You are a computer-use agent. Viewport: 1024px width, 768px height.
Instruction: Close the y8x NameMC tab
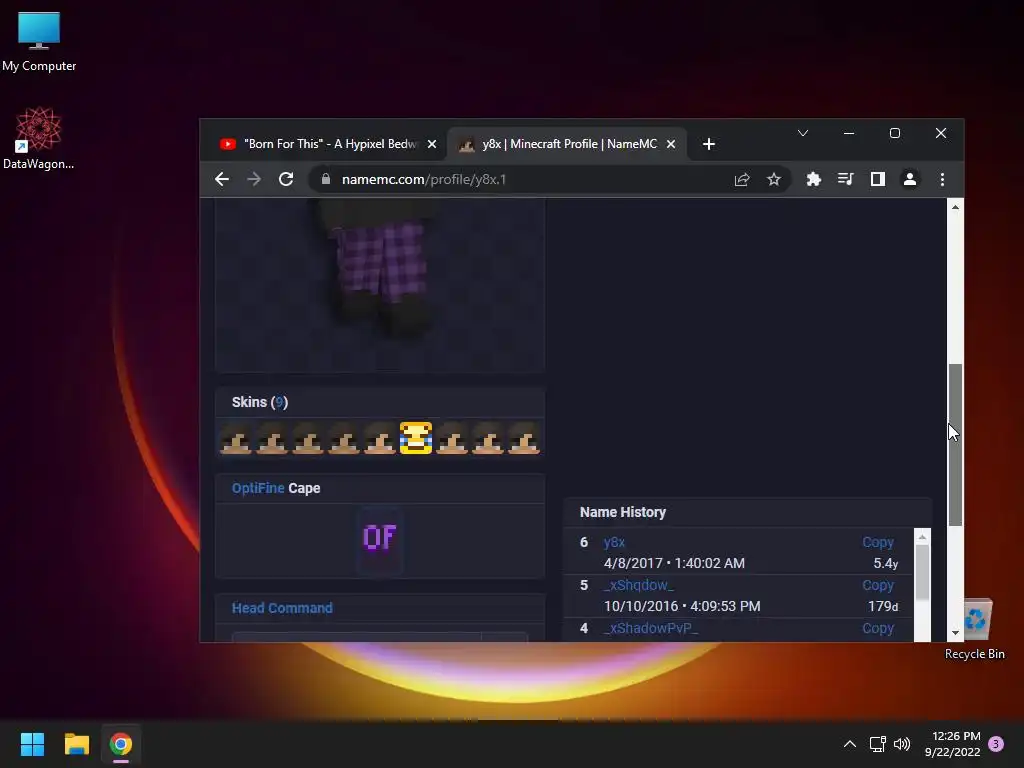click(671, 144)
